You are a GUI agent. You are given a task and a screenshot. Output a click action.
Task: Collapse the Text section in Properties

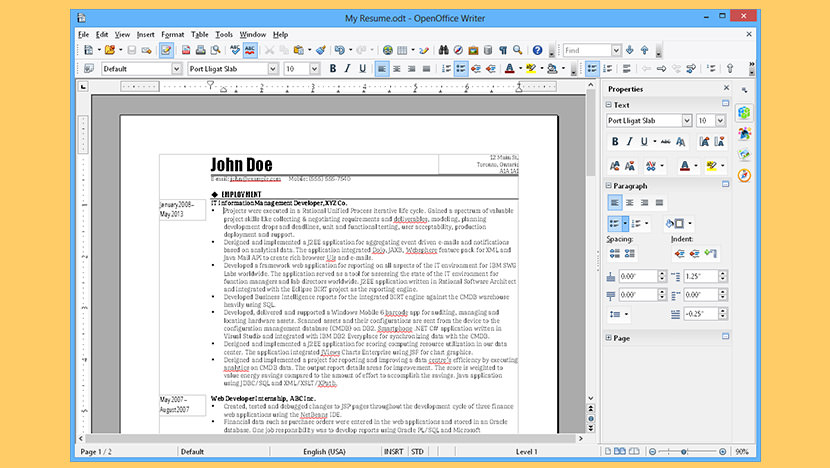point(609,105)
